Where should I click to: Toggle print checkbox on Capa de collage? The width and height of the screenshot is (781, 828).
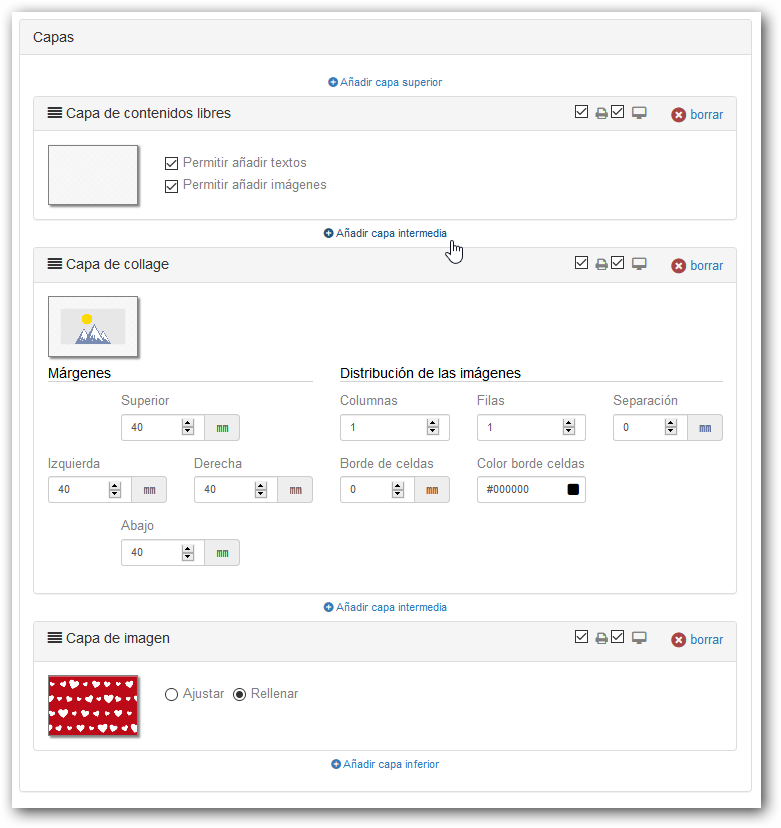(581, 263)
